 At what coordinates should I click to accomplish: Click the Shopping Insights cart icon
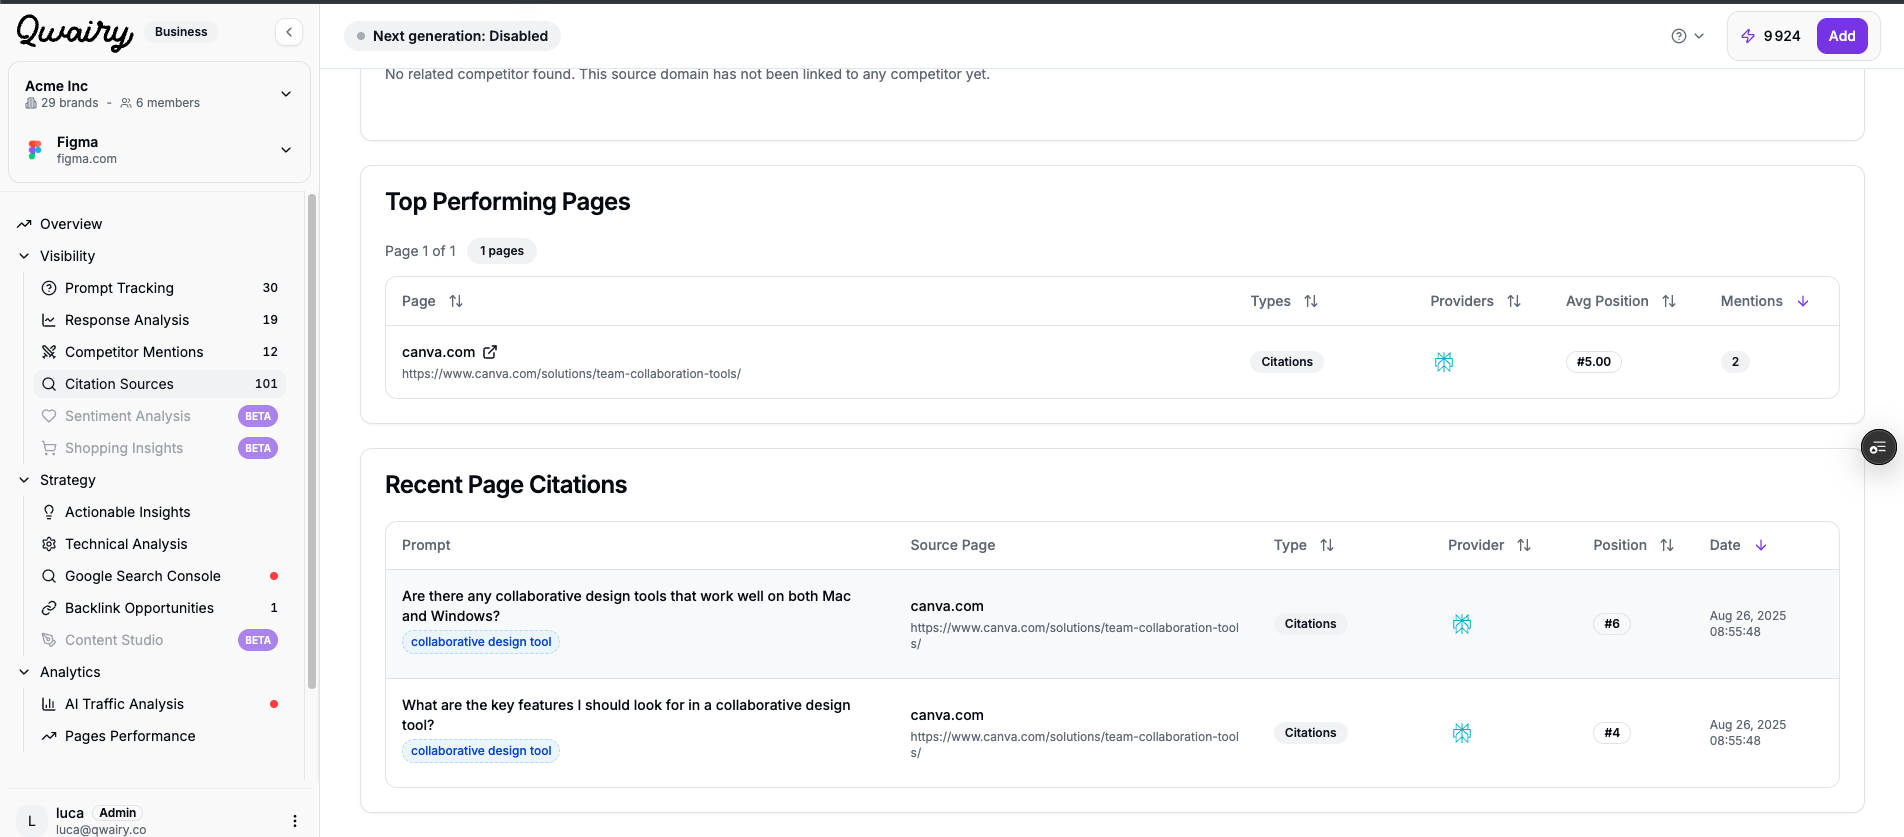click(49, 448)
